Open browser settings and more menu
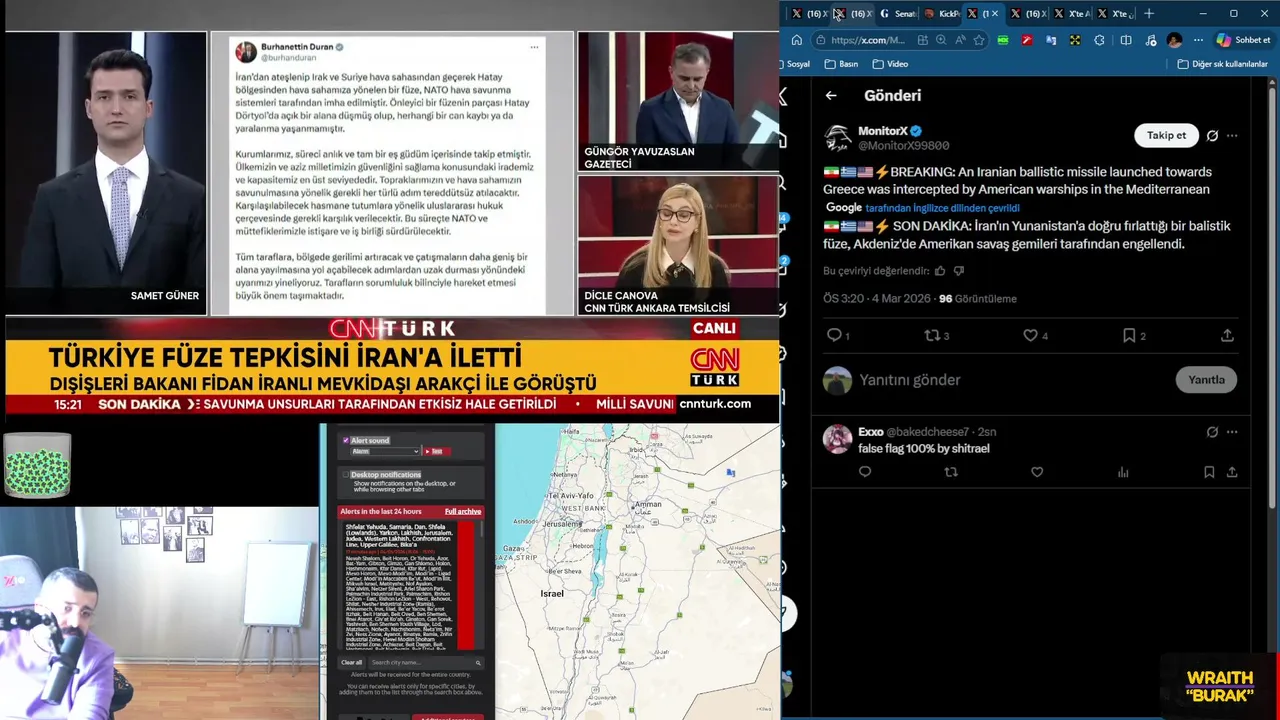Image resolution: width=1280 pixels, height=720 pixels. pyautogui.click(x=1198, y=40)
